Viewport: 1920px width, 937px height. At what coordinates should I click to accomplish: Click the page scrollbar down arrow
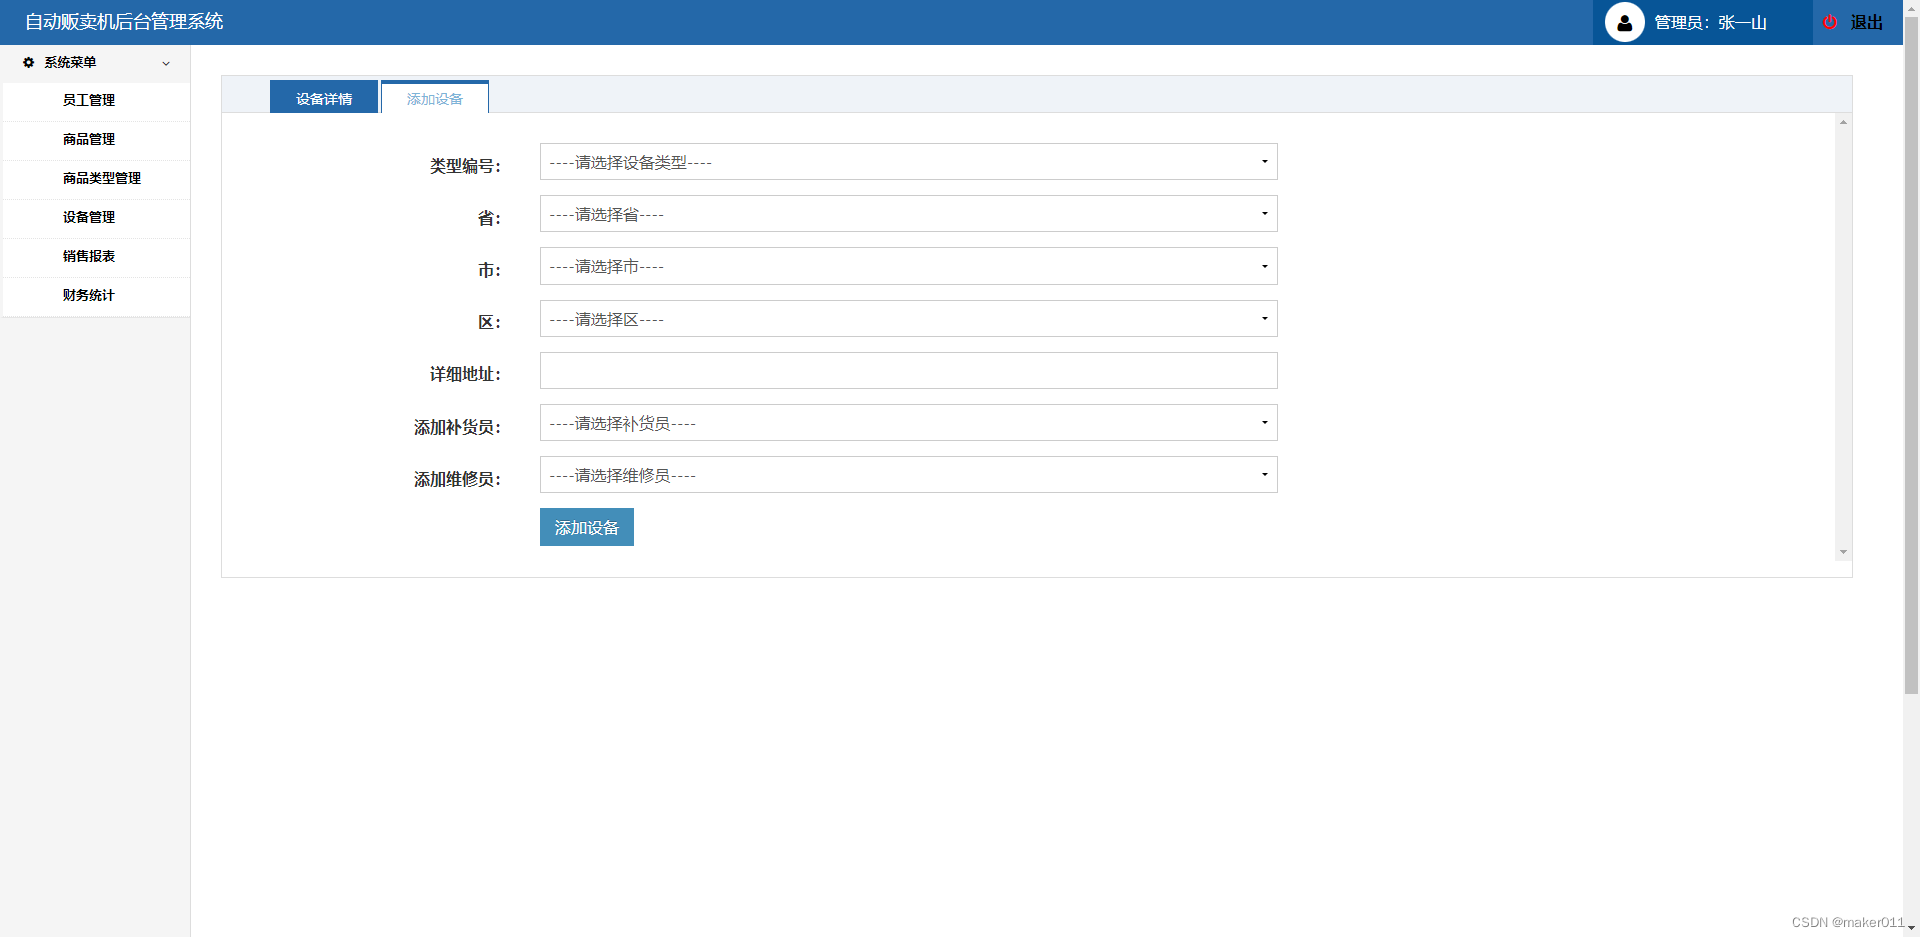1911,929
